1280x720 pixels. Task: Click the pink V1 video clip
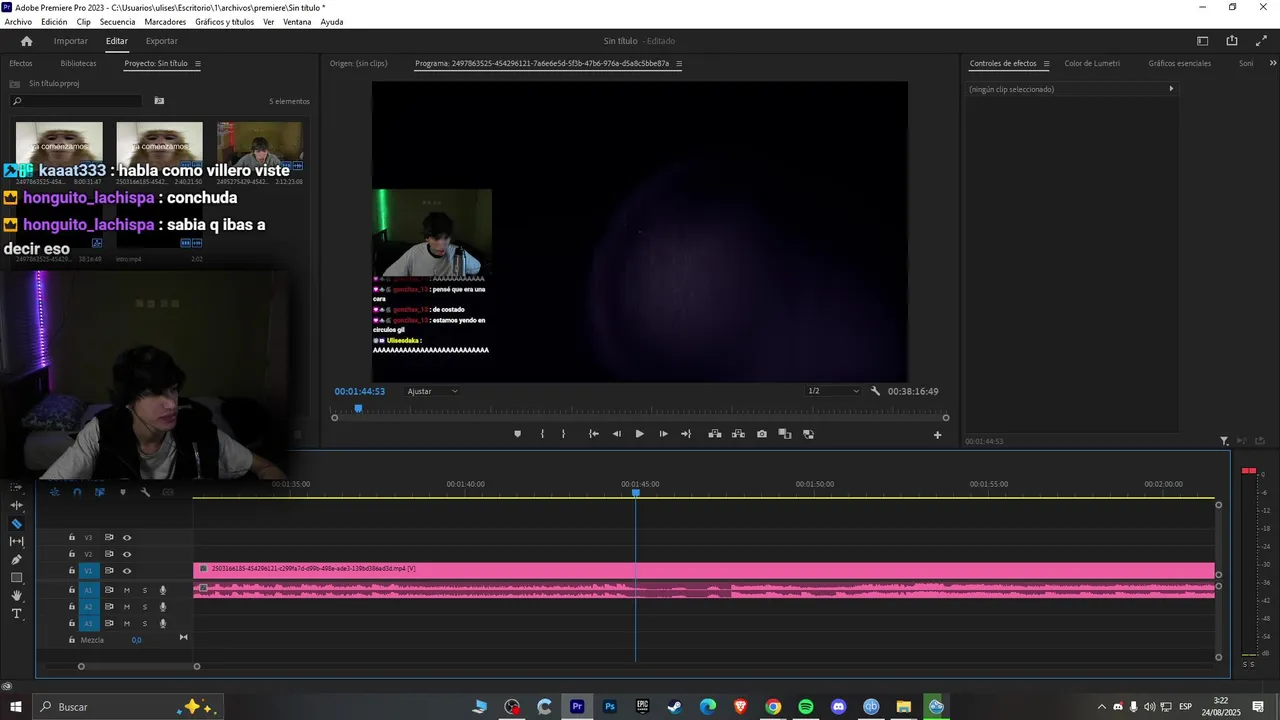click(704, 569)
